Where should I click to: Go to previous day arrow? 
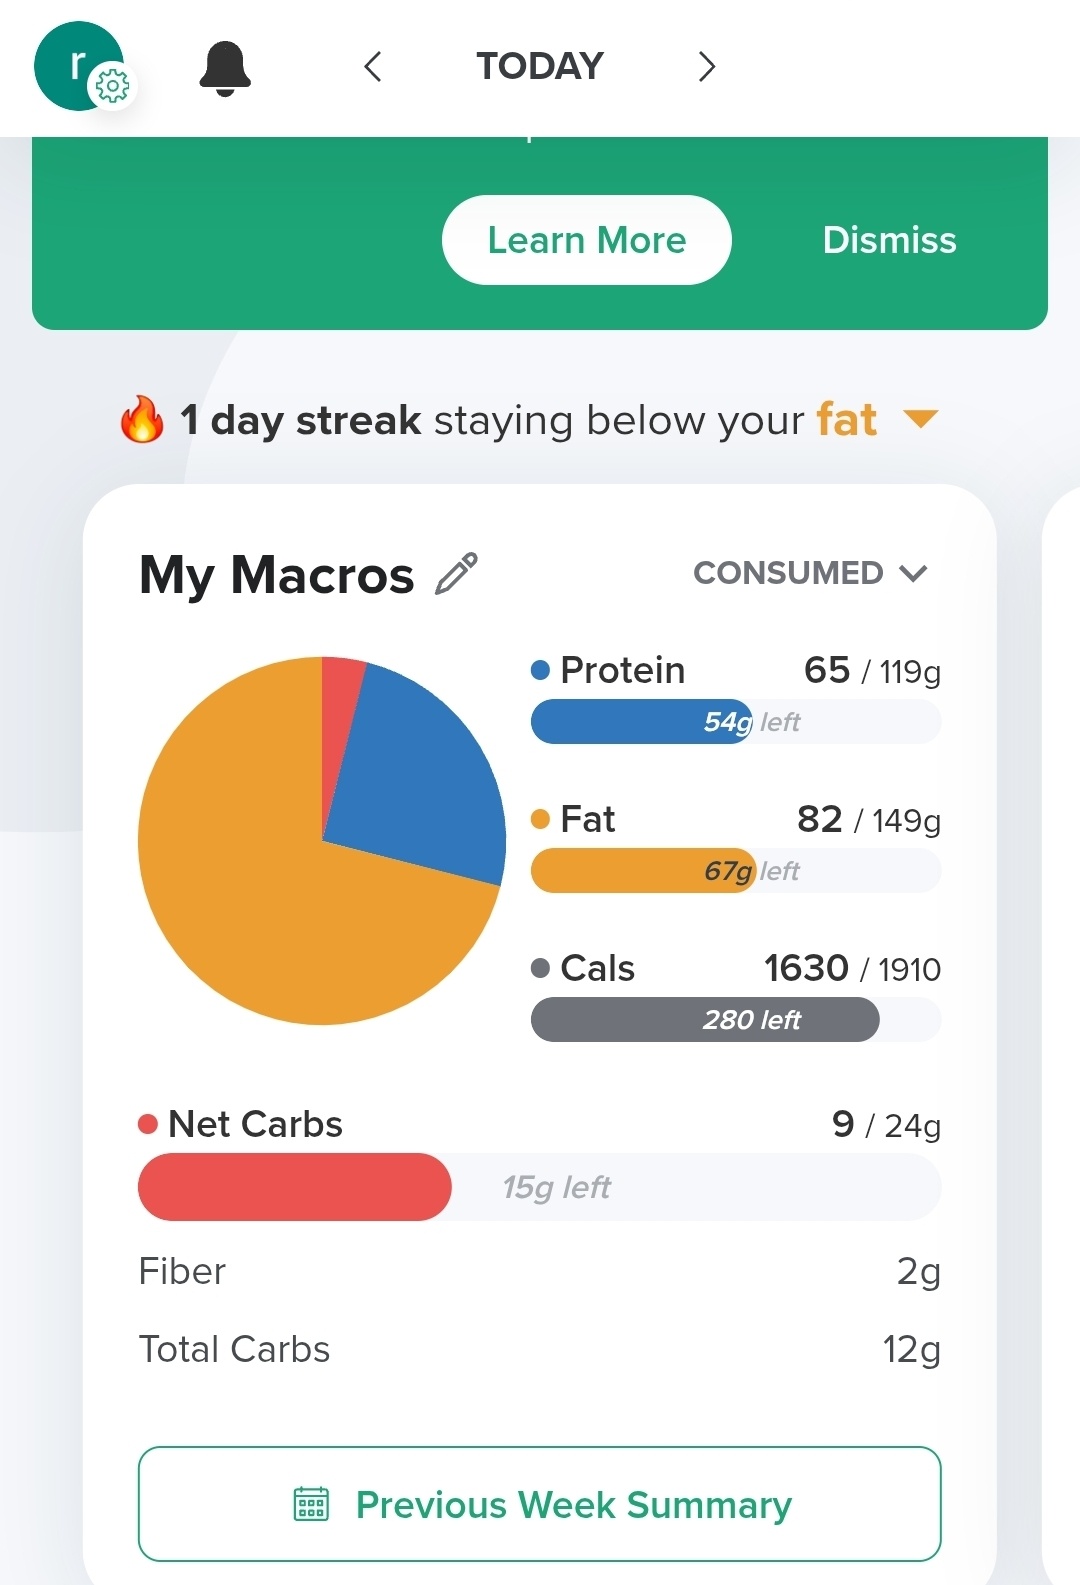point(373,67)
